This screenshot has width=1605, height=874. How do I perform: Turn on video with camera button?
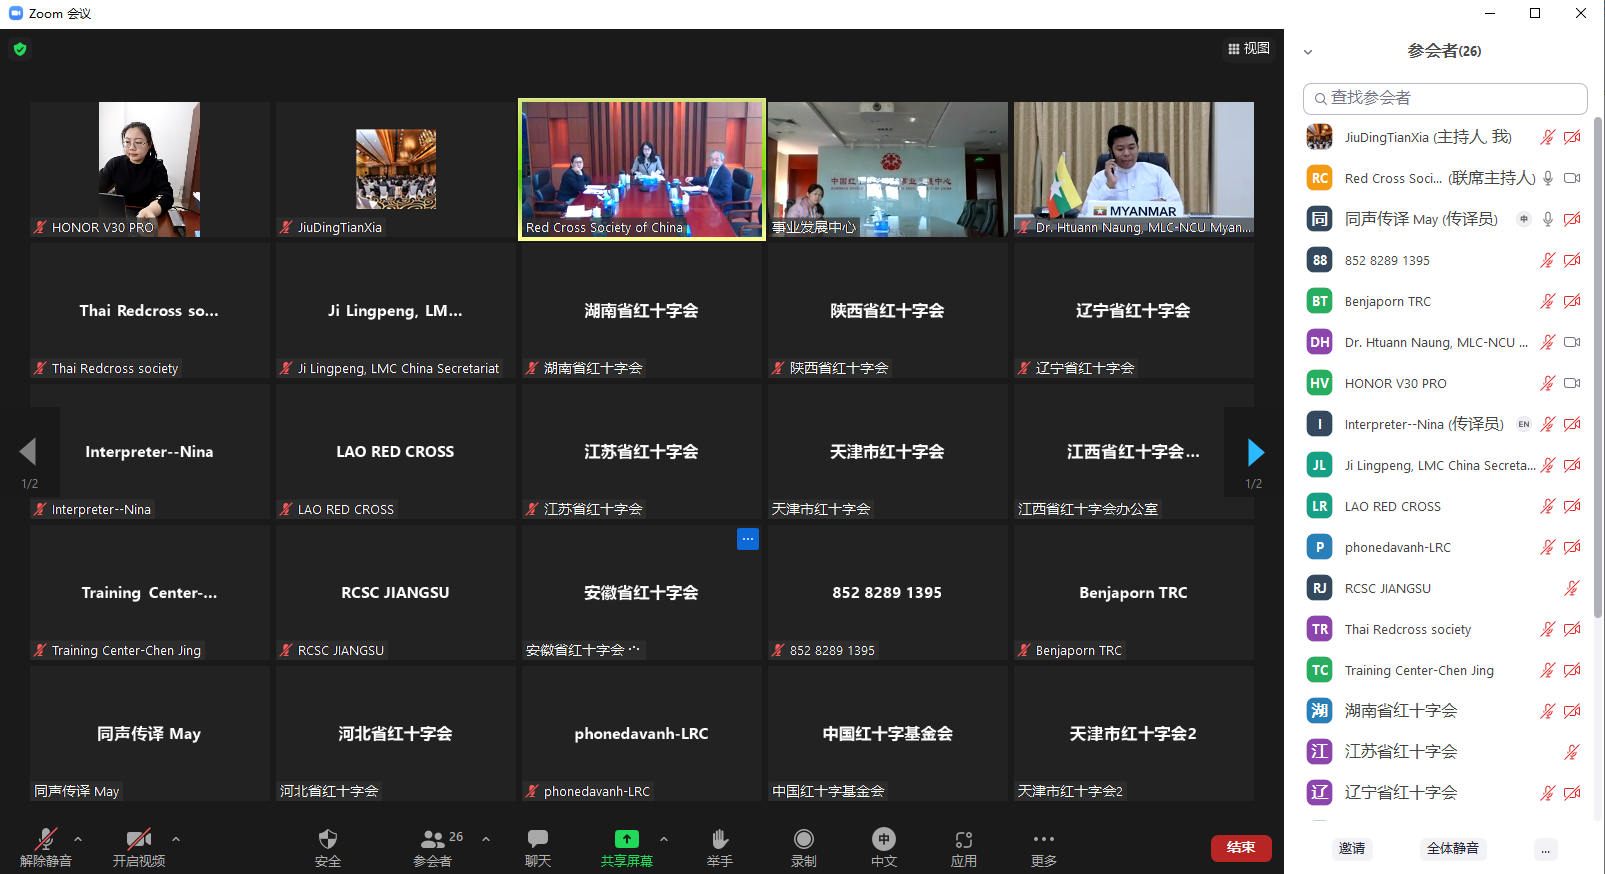138,839
